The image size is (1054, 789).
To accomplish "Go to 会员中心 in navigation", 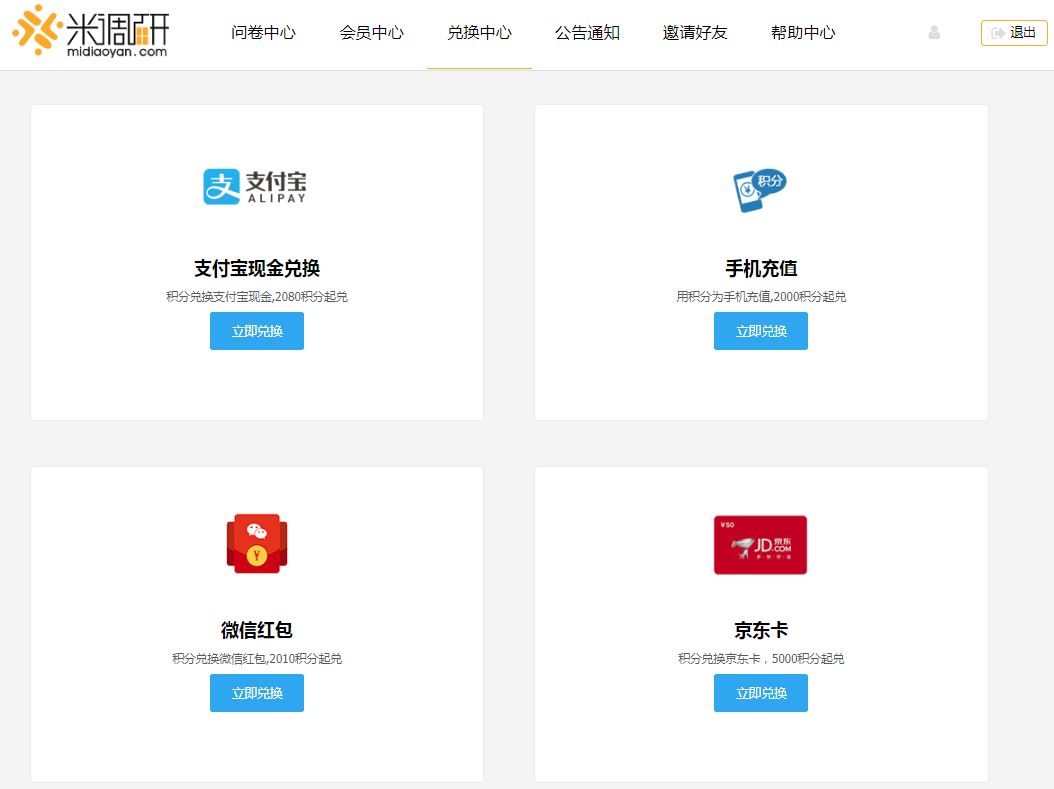I will point(372,32).
